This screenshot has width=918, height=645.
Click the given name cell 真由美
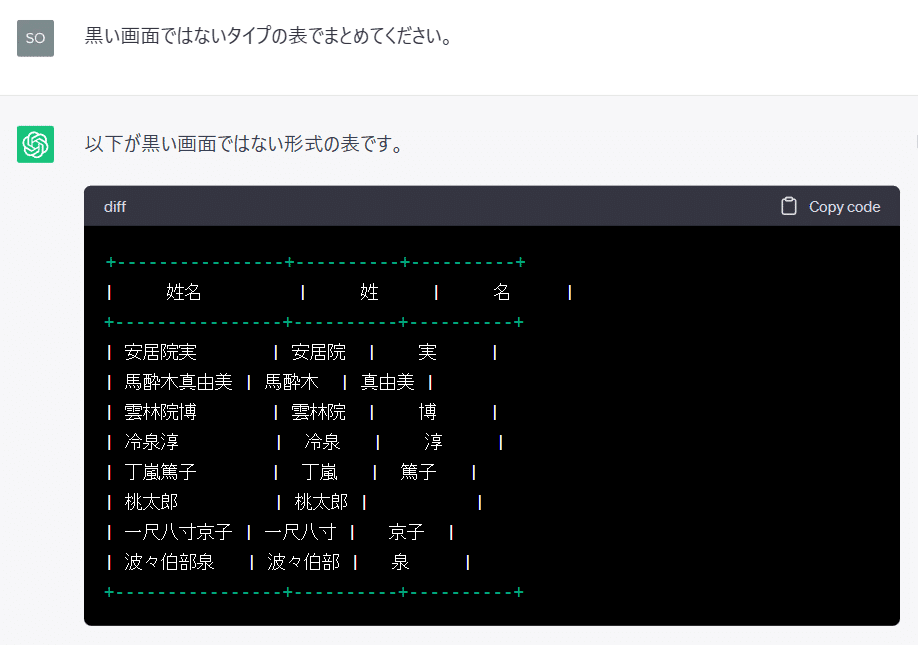pos(388,382)
